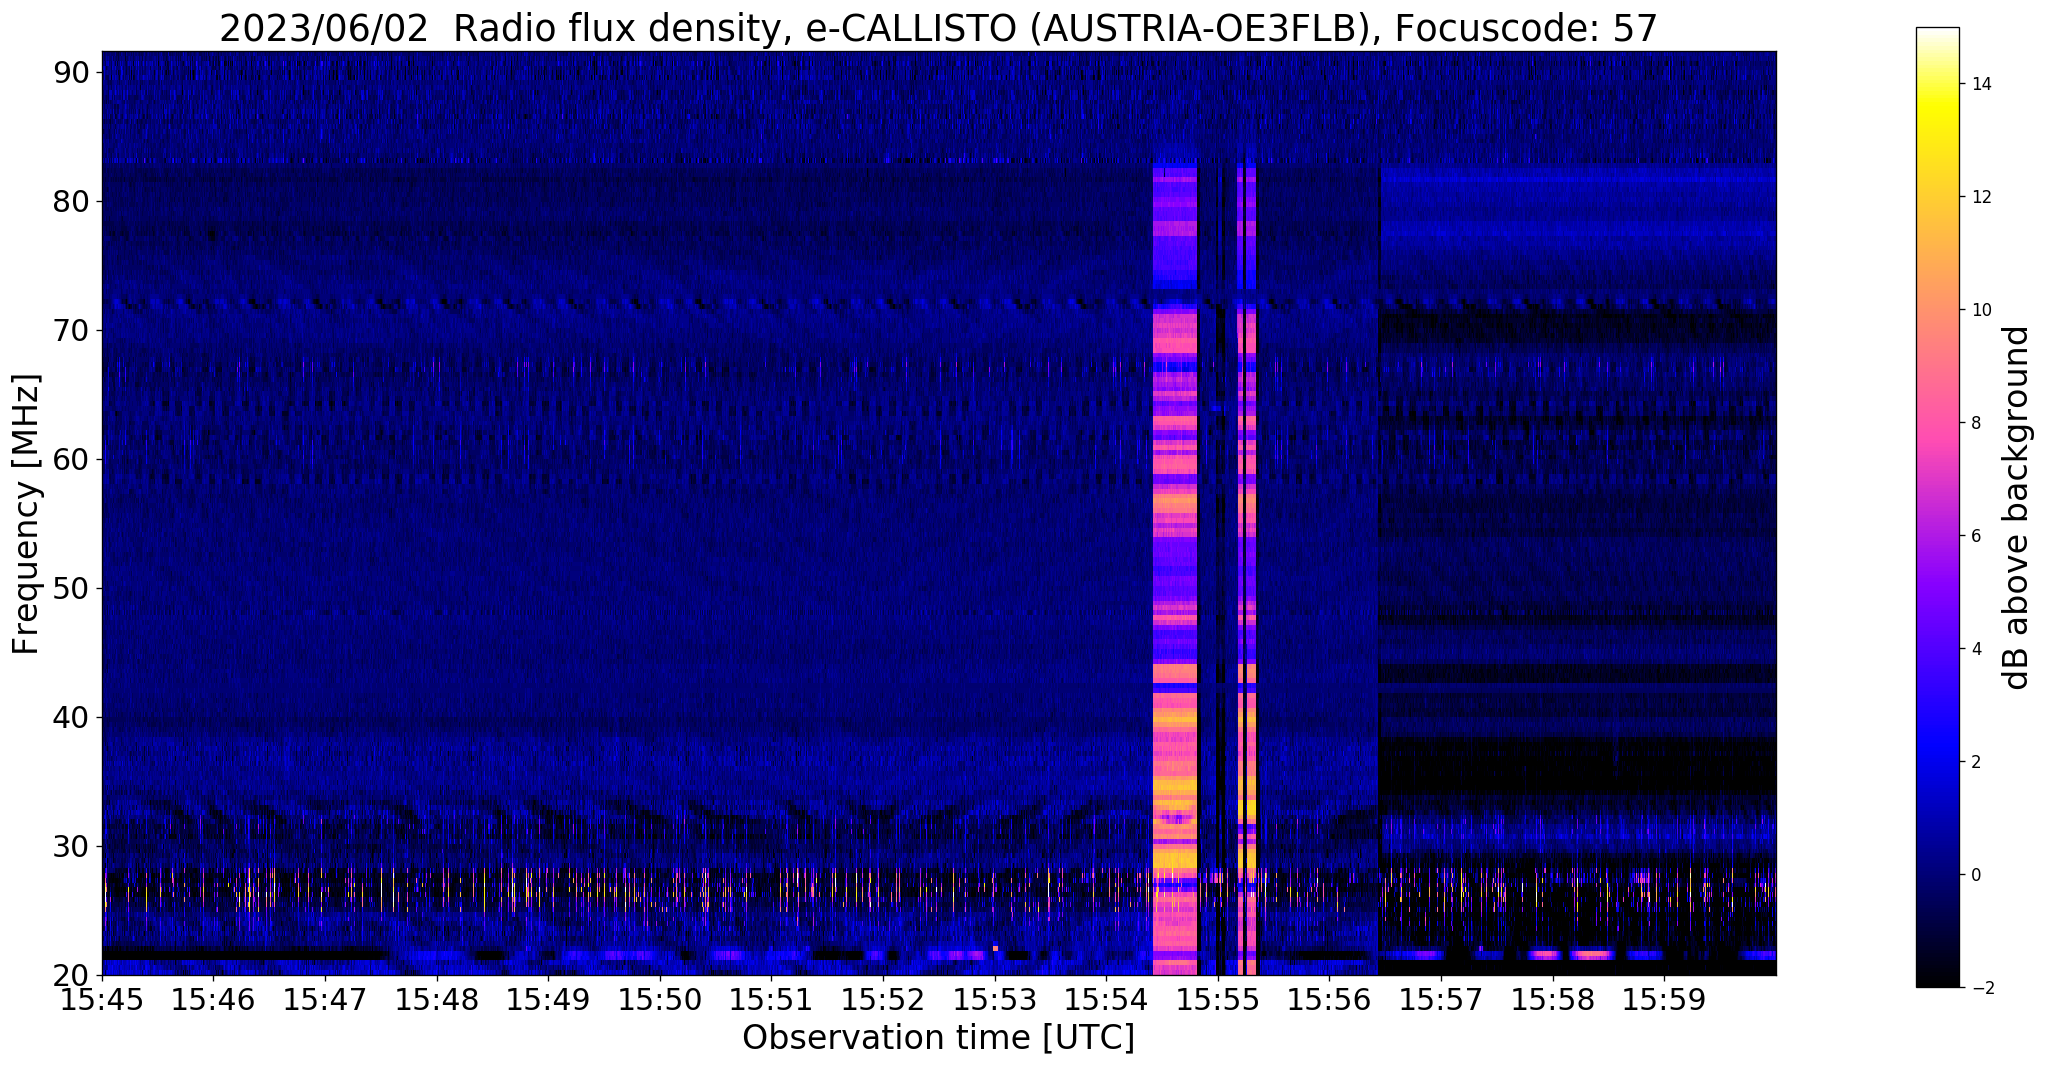
Task: Click the colorbar tick value 4
Action: [1975, 649]
